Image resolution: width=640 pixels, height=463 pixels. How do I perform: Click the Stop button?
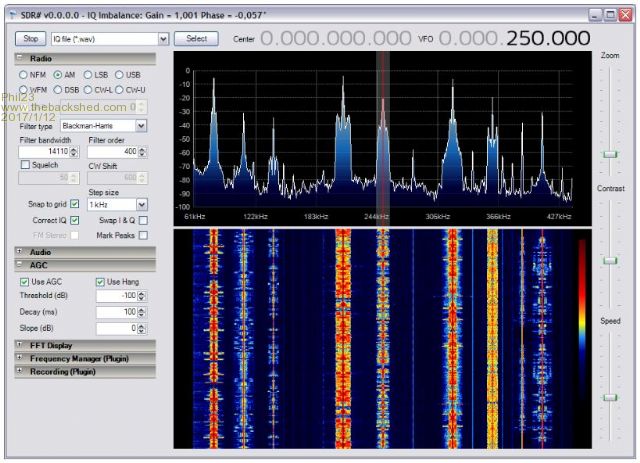(30, 38)
